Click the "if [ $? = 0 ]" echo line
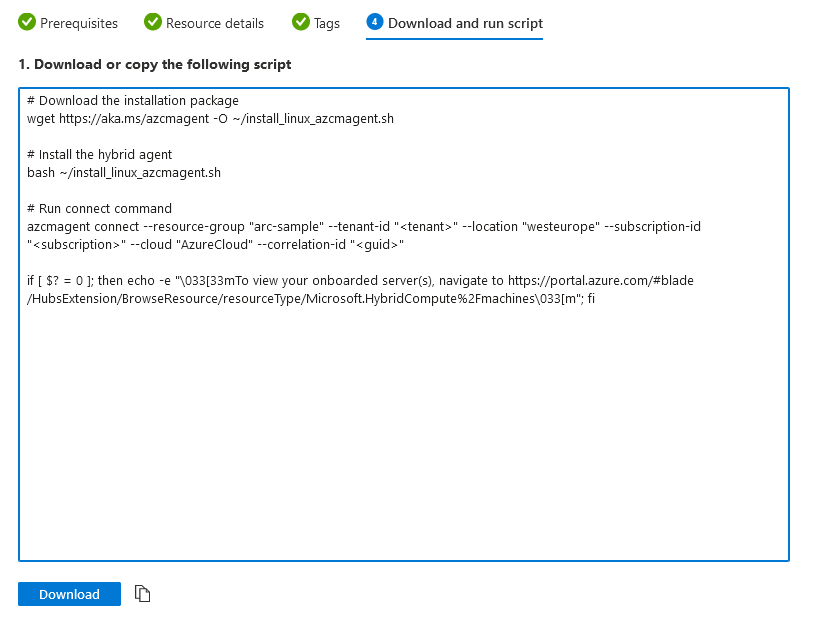The image size is (827, 624). (x=360, y=280)
